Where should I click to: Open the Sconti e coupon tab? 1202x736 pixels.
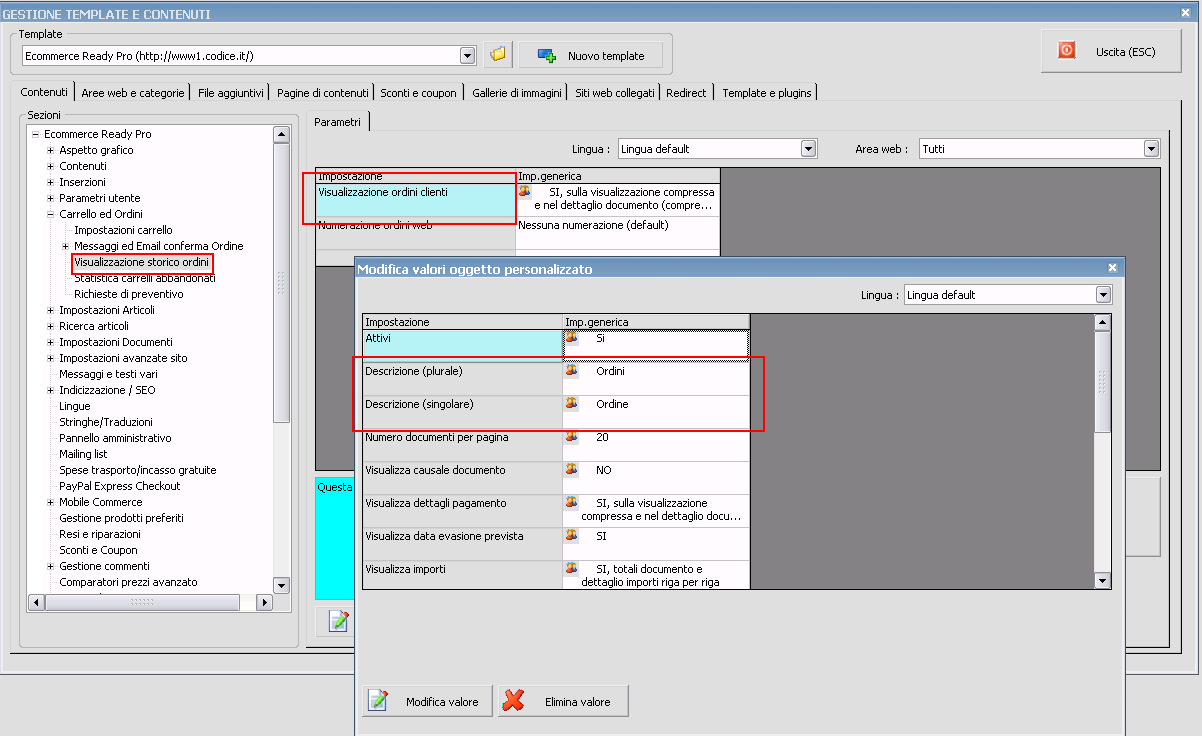[x=418, y=93]
